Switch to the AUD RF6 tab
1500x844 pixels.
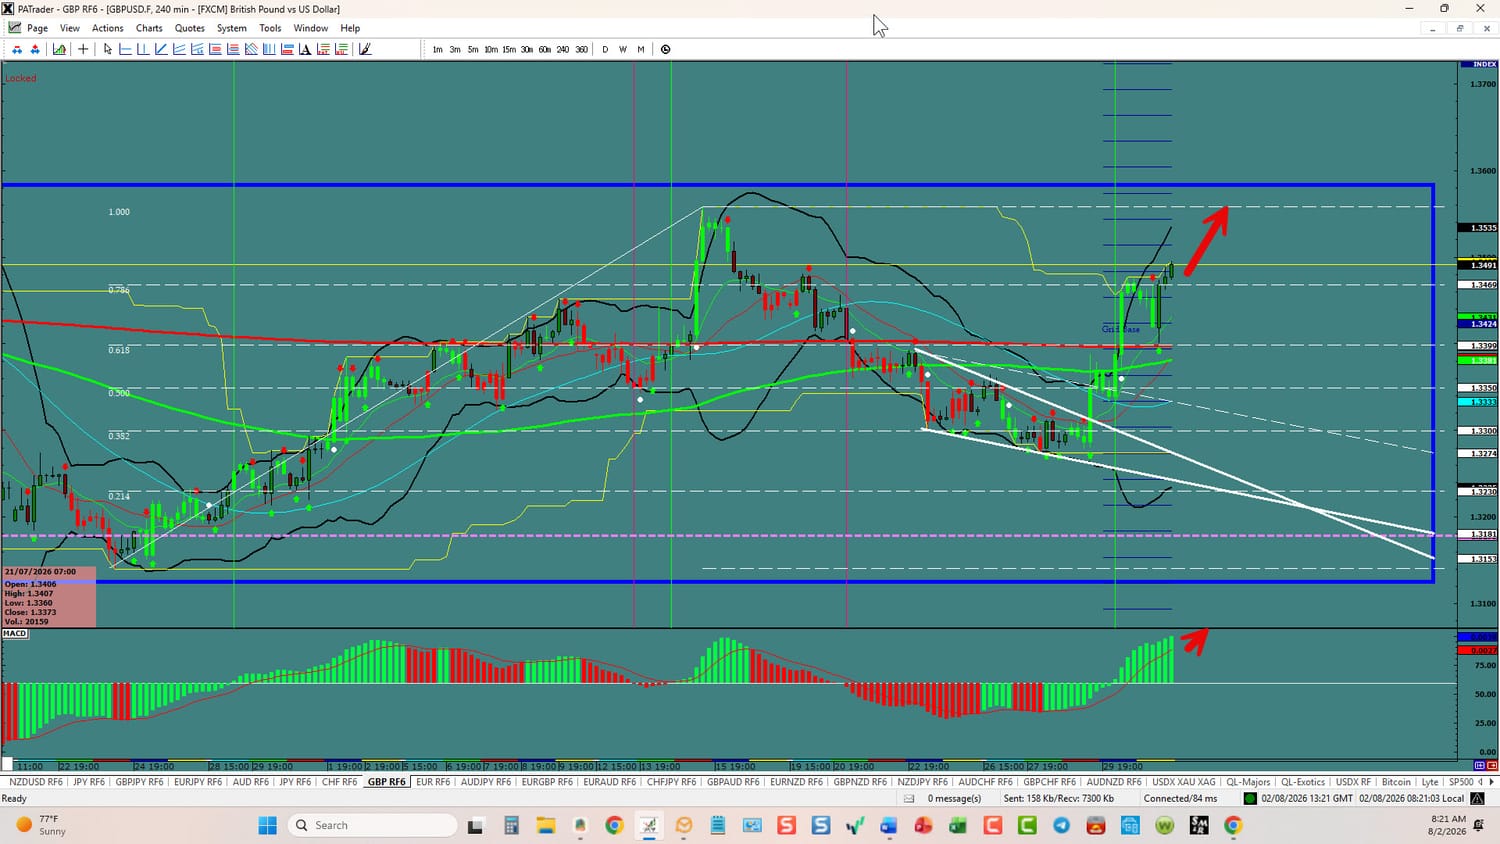(x=250, y=782)
